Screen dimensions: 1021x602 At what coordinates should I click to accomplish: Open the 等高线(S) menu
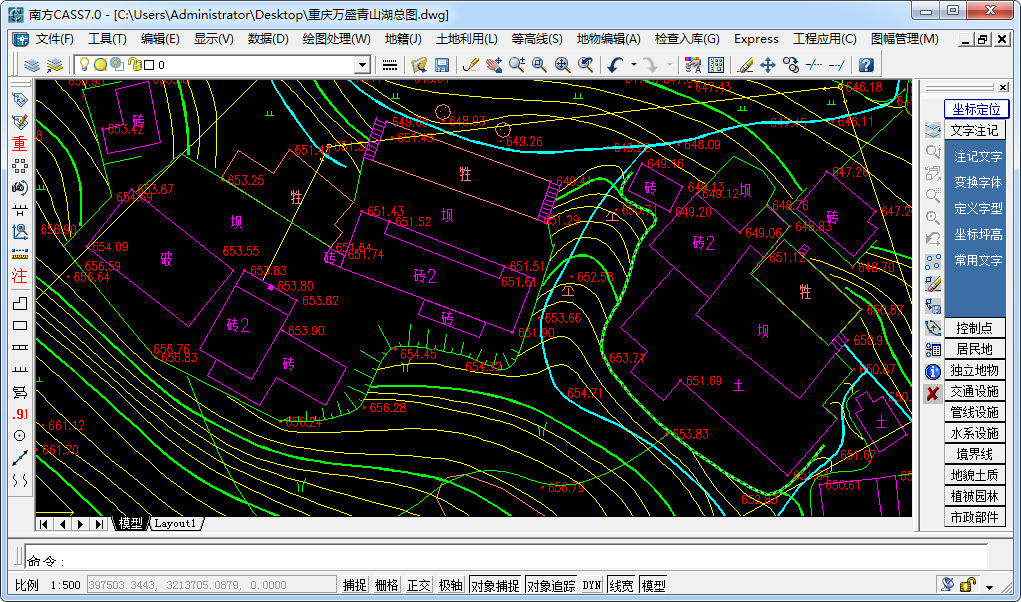tap(537, 39)
